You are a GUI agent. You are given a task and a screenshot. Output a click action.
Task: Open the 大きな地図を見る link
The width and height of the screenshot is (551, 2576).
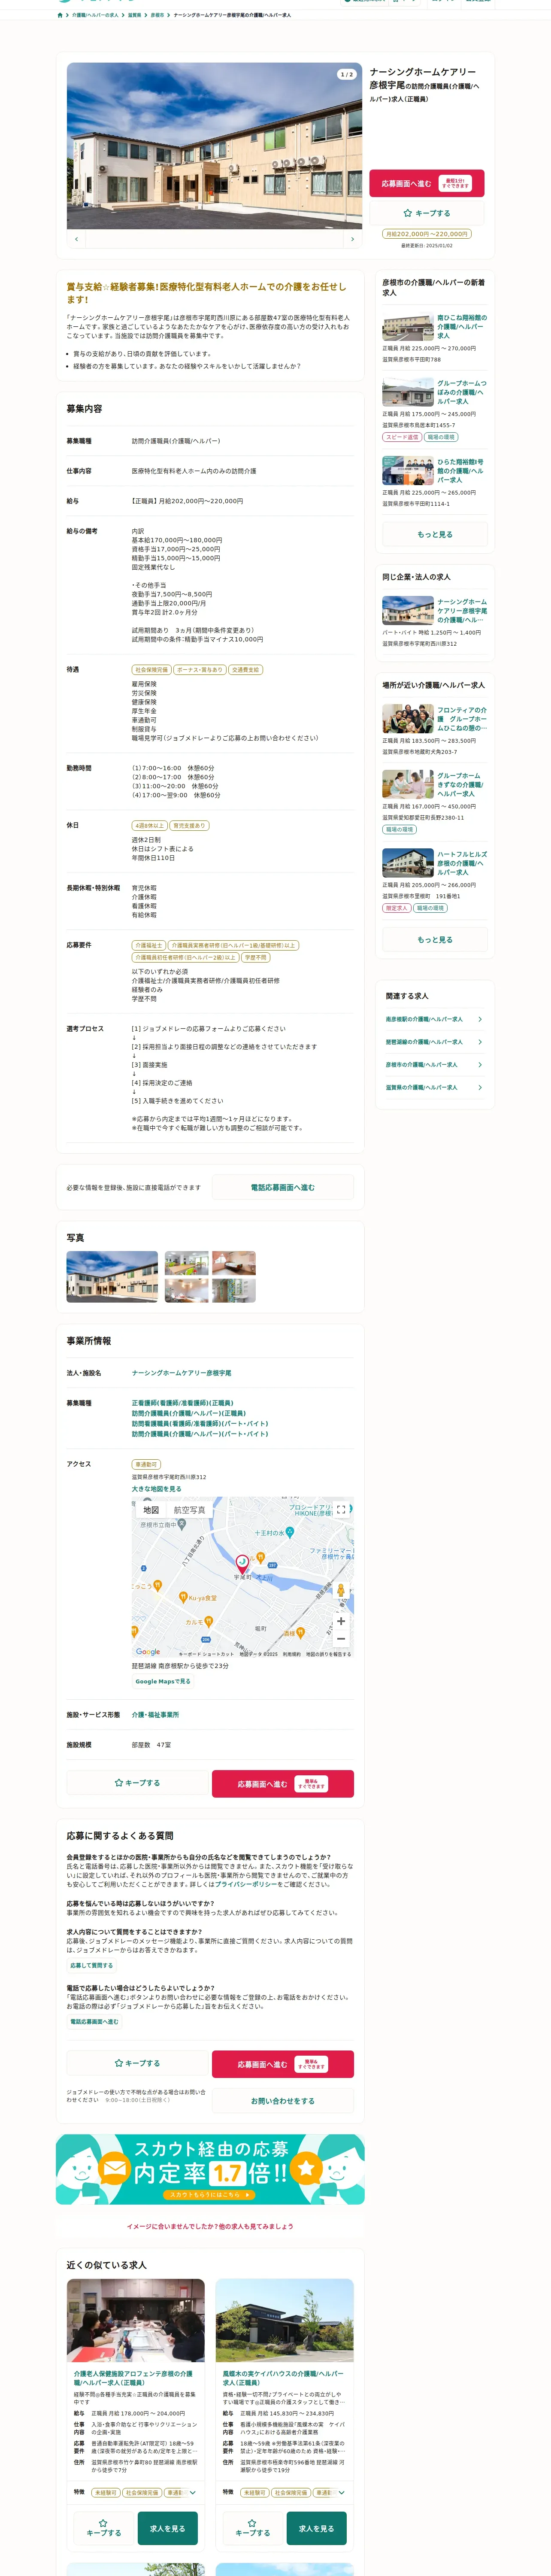click(x=157, y=1488)
